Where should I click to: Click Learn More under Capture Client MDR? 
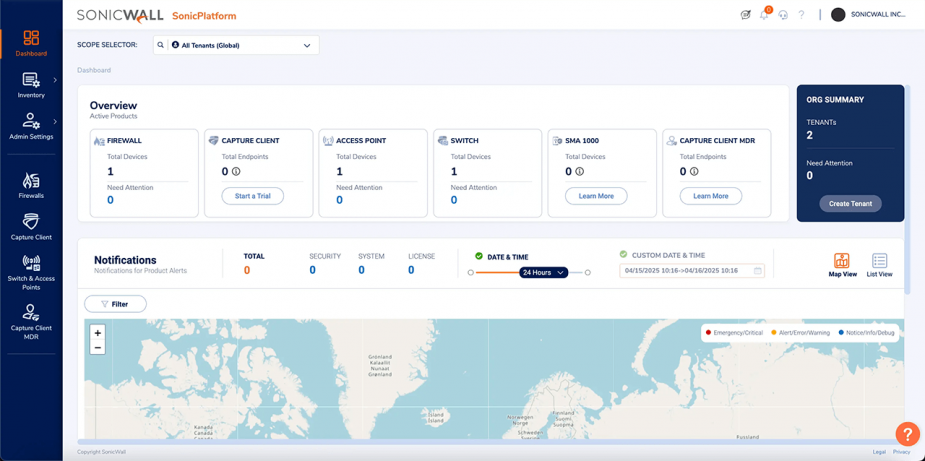(x=710, y=196)
